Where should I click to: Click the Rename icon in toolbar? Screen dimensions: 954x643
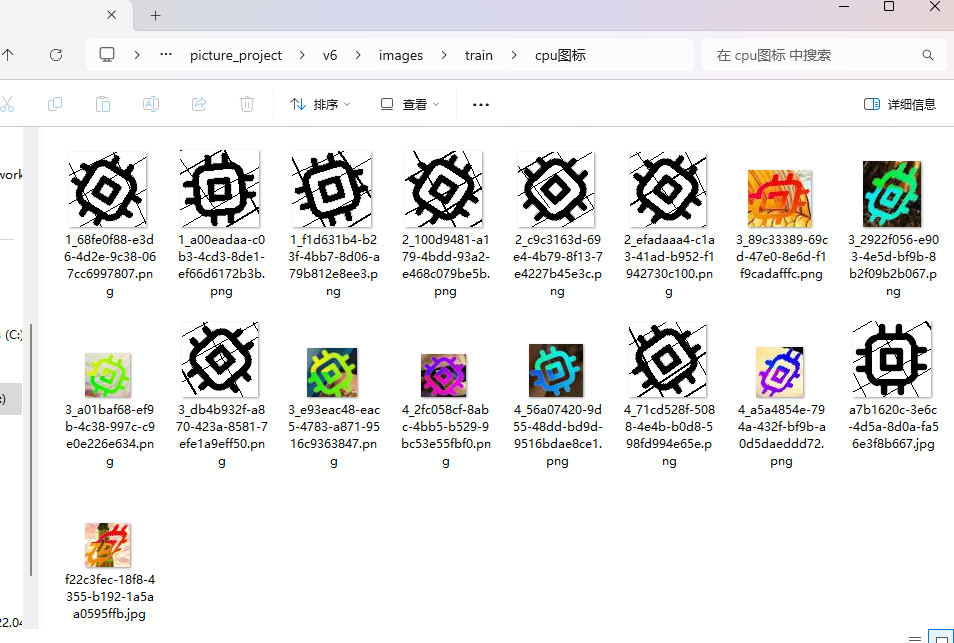click(150, 104)
